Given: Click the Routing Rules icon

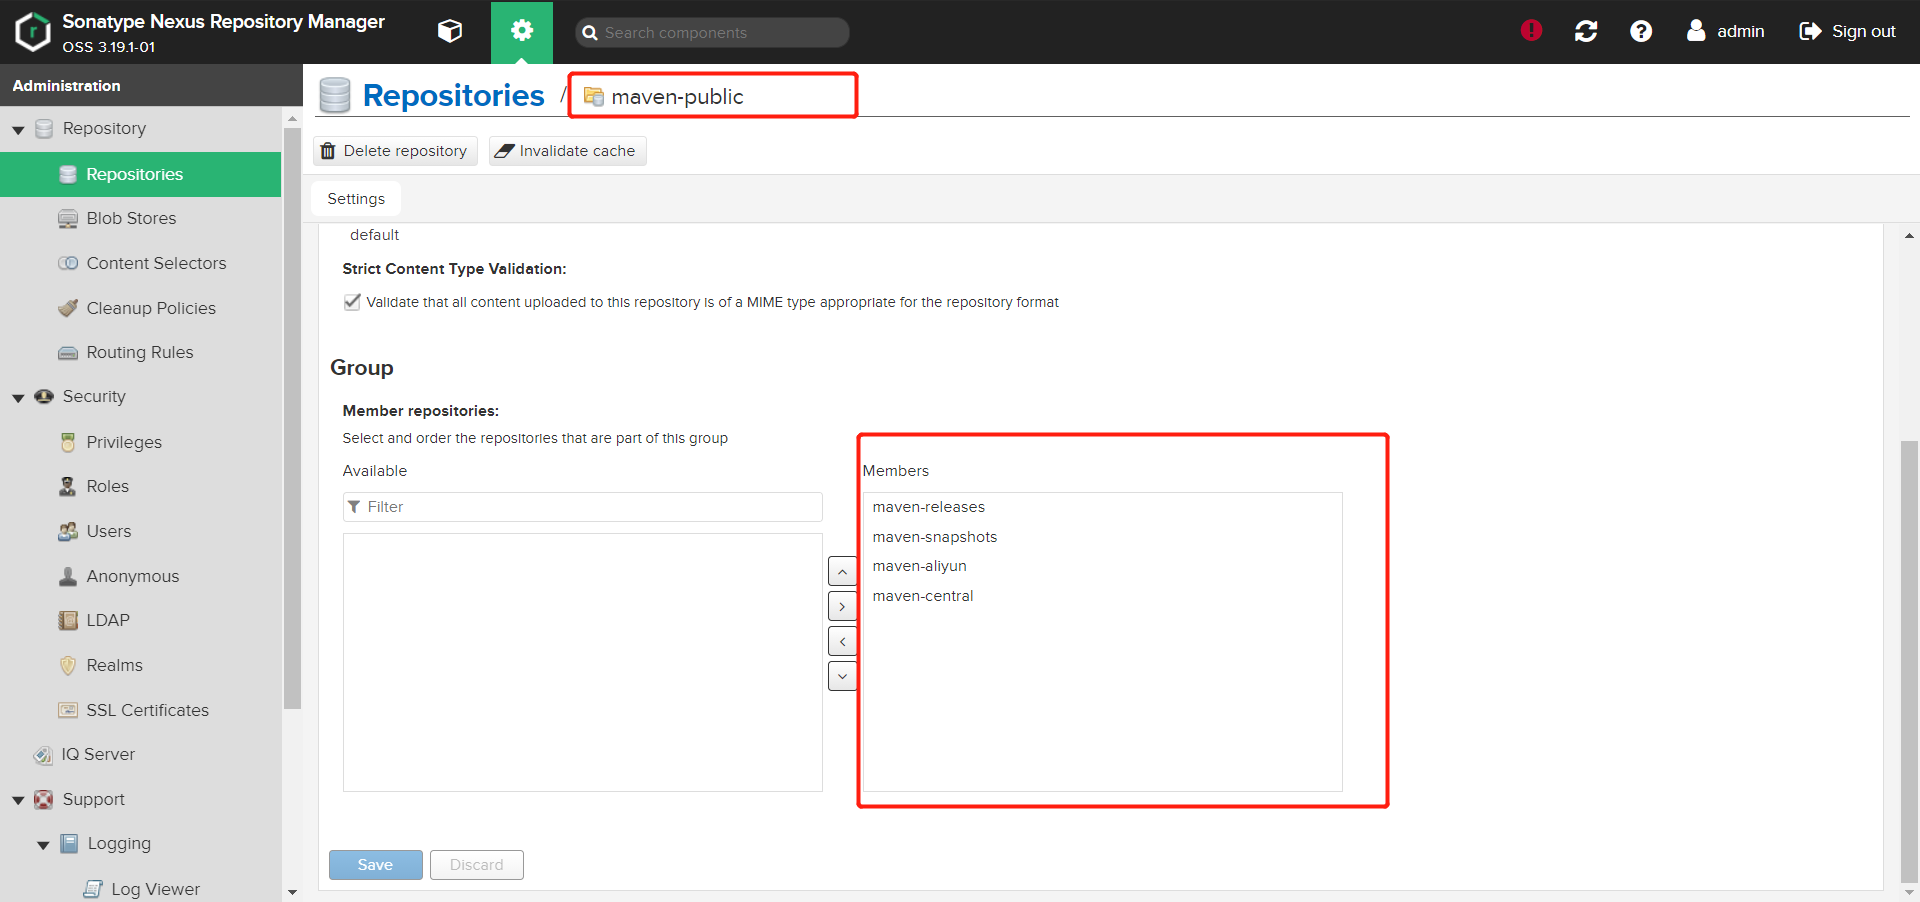Looking at the screenshot, I should [x=68, y=353].
